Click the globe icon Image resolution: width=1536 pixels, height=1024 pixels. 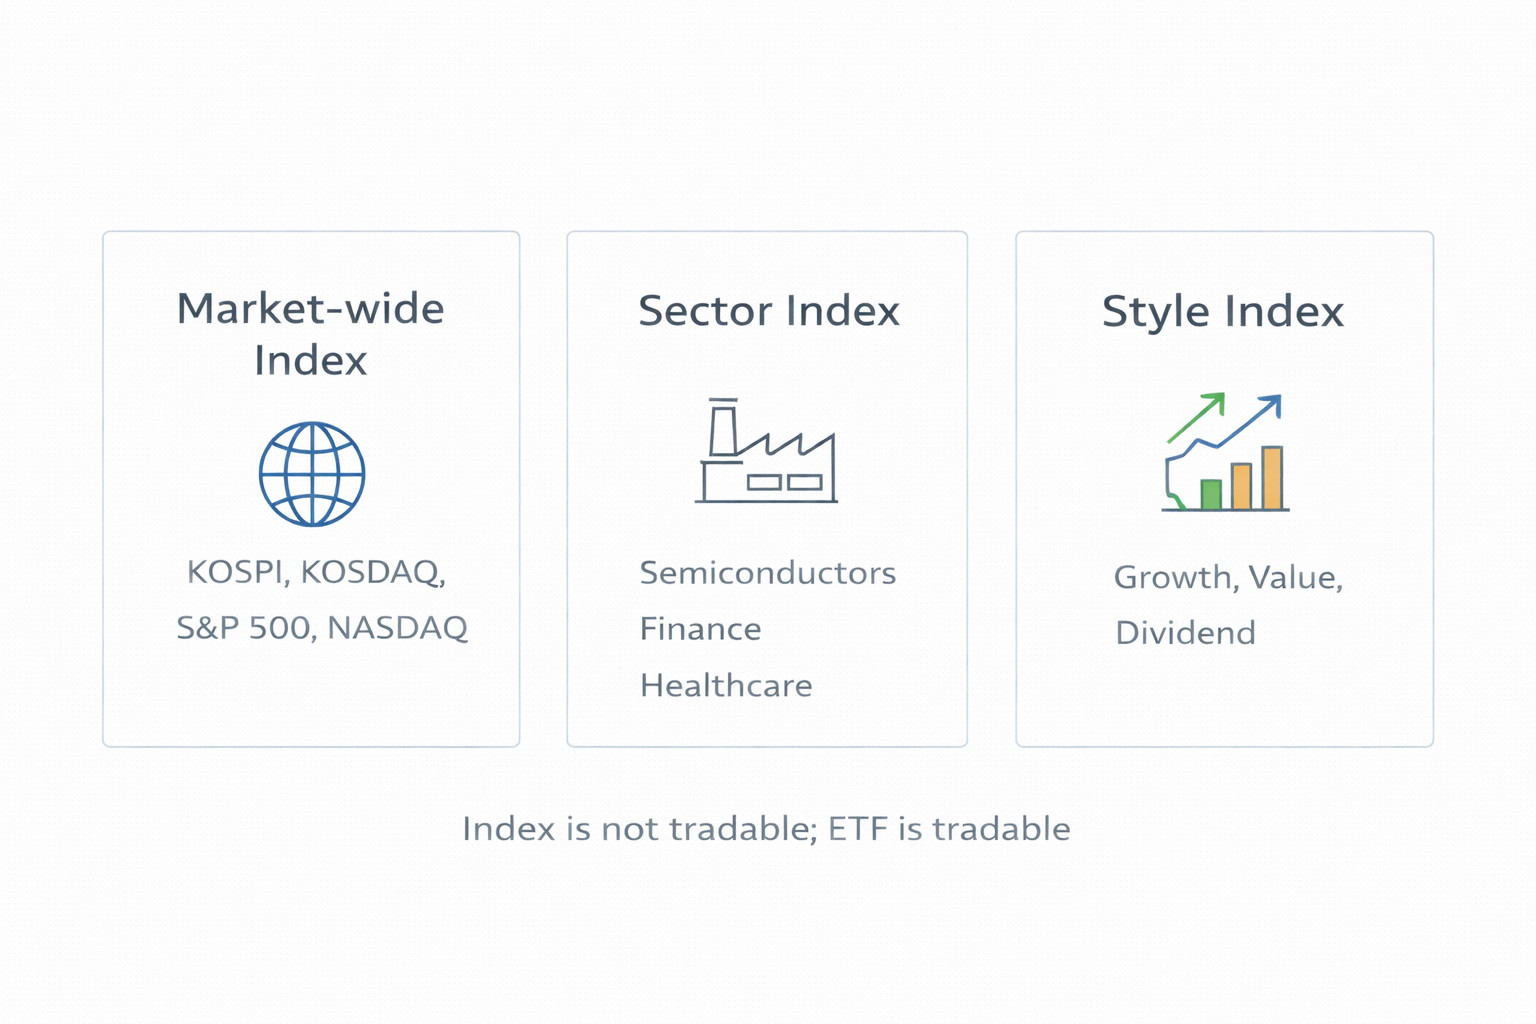pos(312,474)
